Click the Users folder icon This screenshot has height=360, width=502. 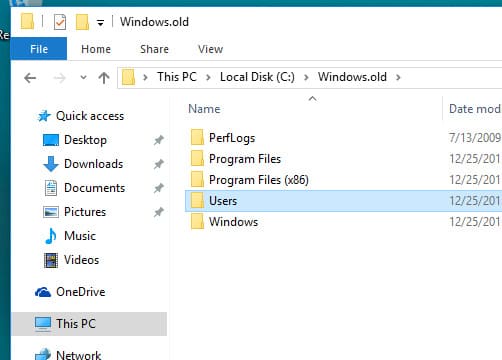[197, 201]
